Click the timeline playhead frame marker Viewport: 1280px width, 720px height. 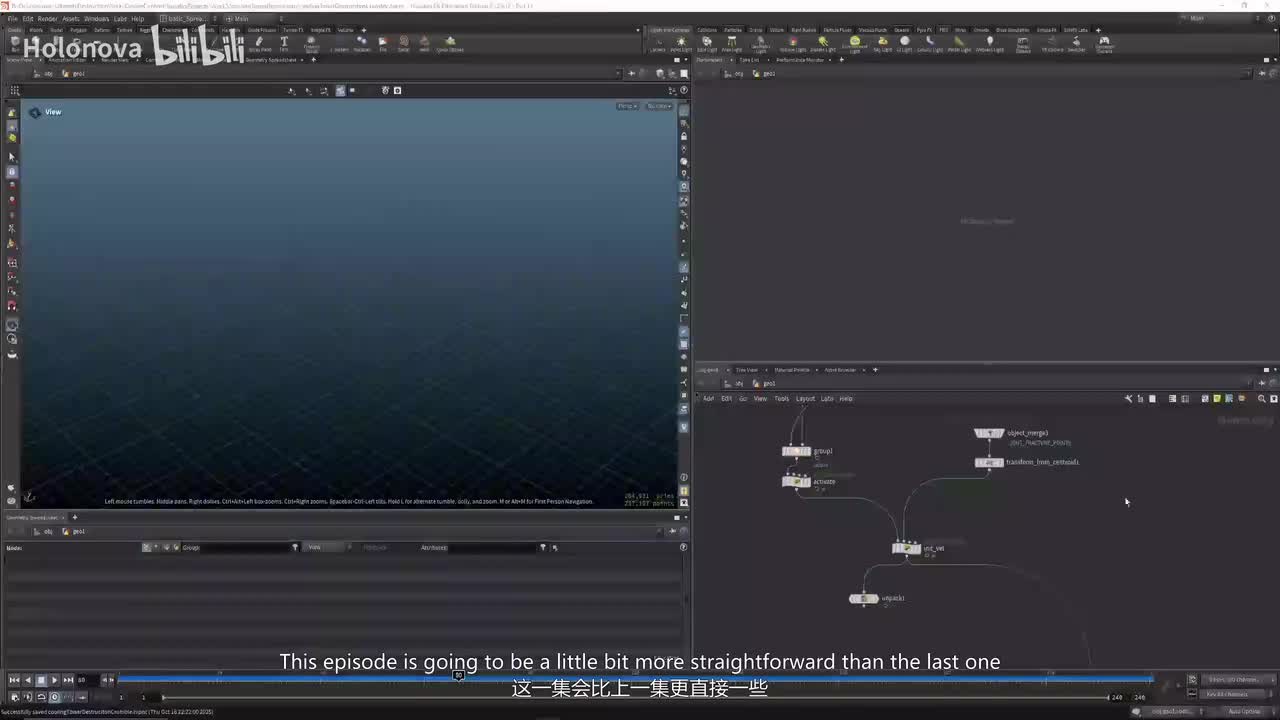[458, 676]
